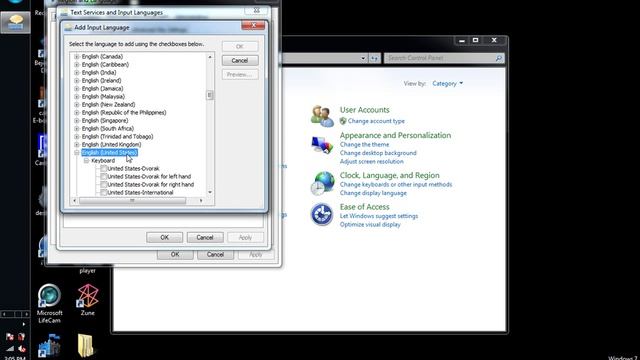Open Change account type link

point(376,121)
